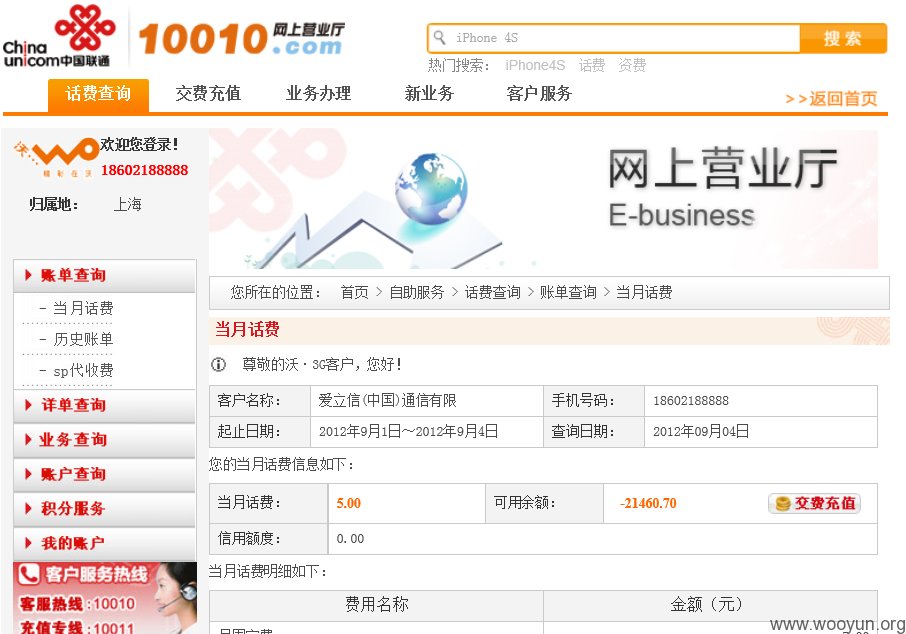This screenshot has width=906, height=634.
Task: Click the logged-in phone number 18602188888 in sidebar
Action: (144, 170)
